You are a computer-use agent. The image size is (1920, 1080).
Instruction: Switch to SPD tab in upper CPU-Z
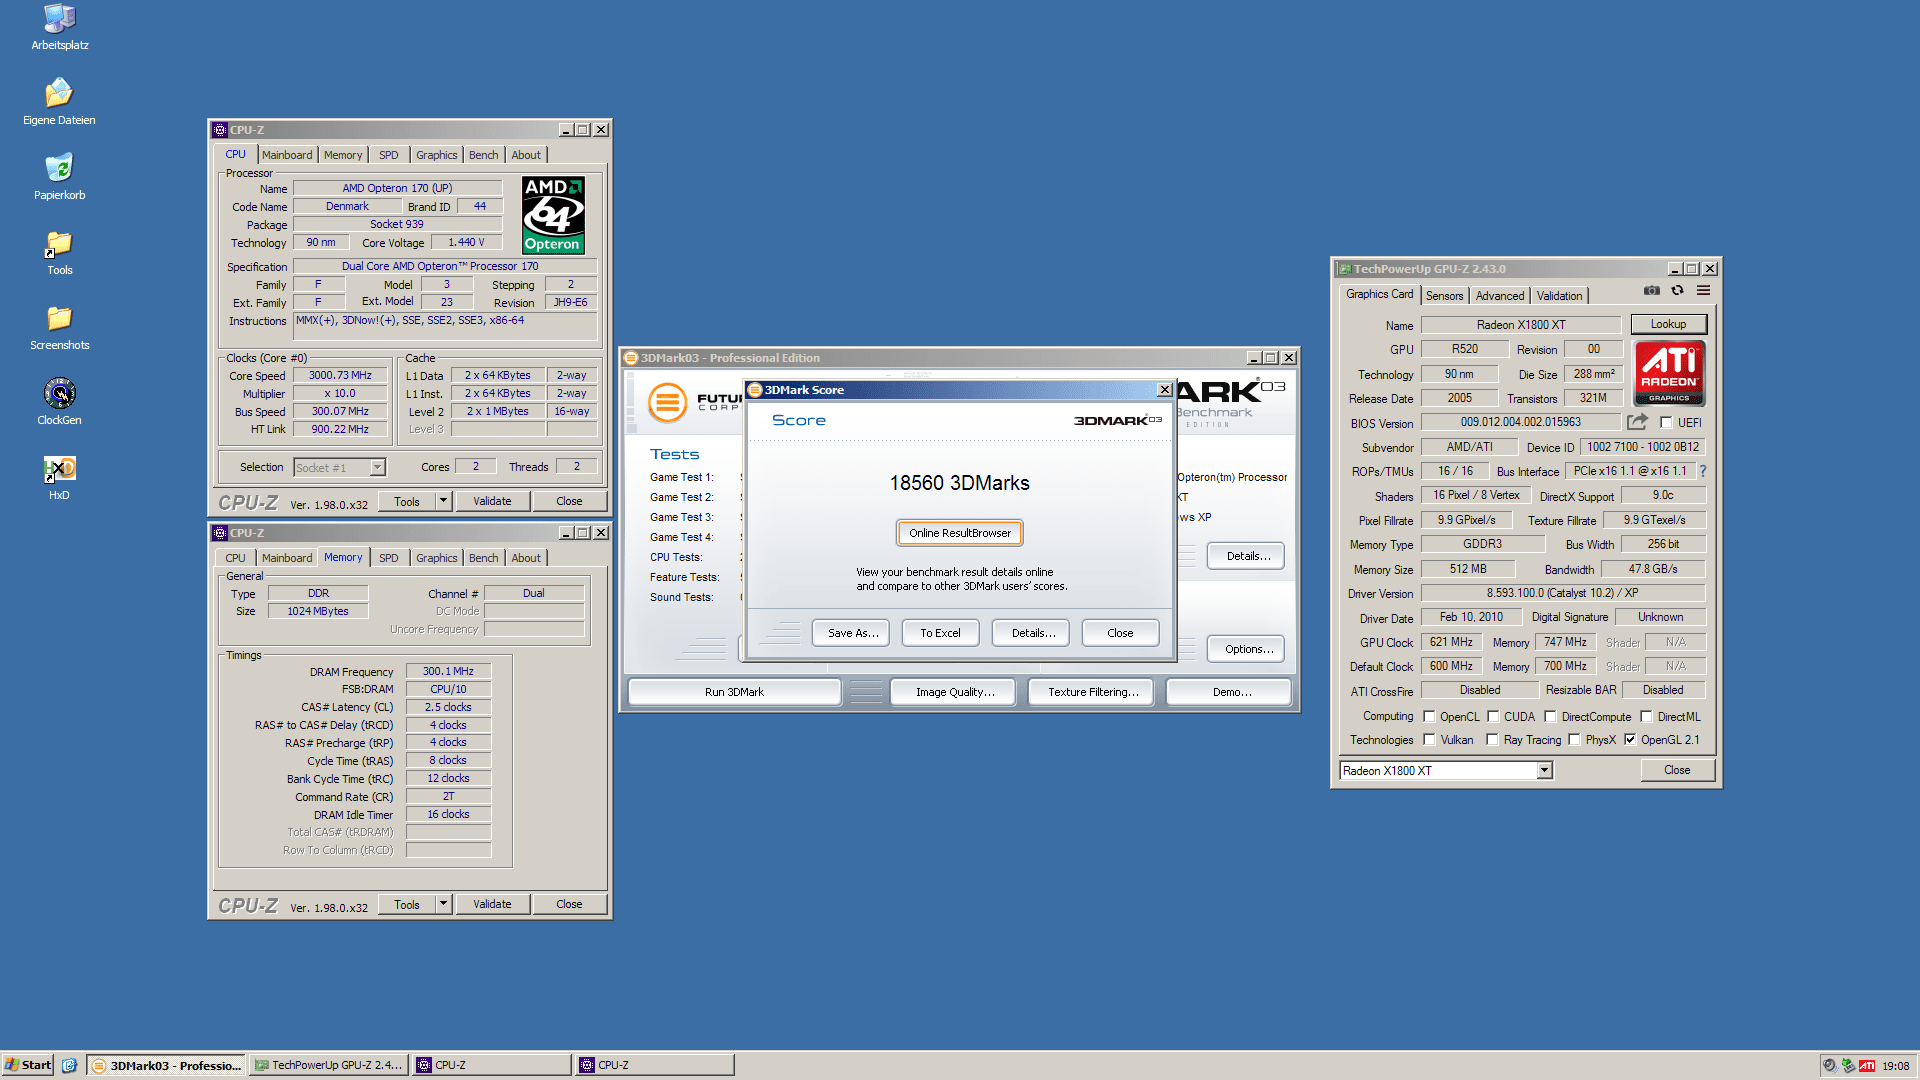click(389, 155)
